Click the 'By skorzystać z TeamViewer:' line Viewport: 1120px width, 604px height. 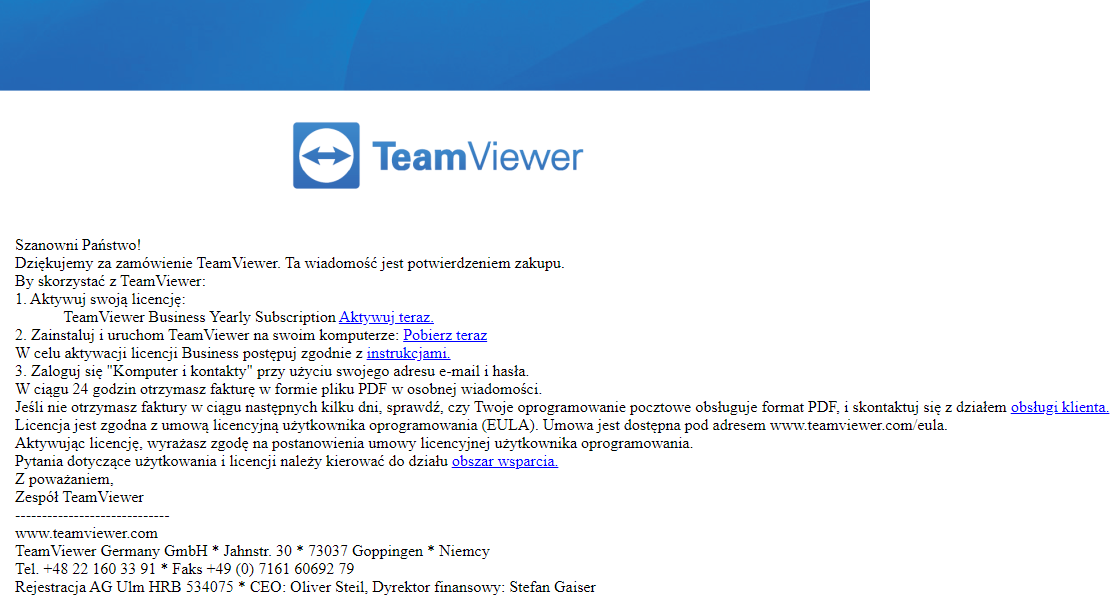pyautogui.click(x=110, y=281)
